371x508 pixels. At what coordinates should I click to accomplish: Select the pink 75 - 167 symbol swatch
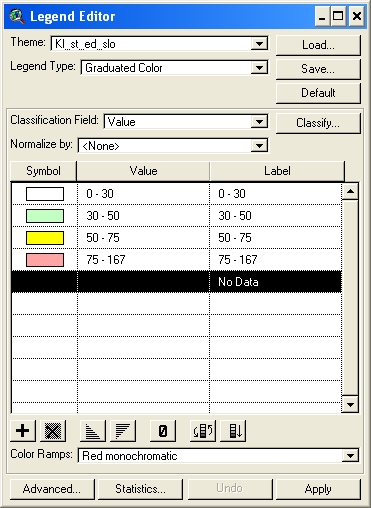(45, 260)
